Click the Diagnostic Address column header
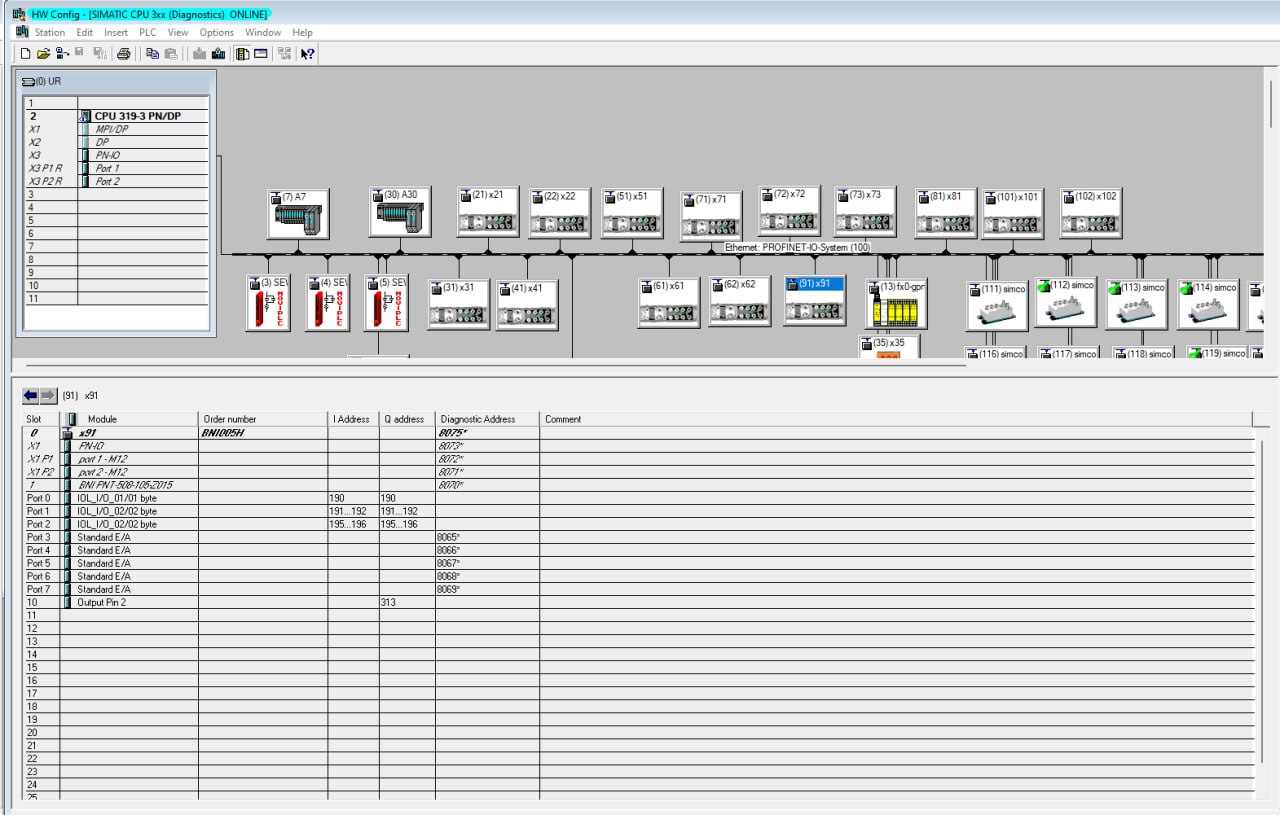This screenshot has width=1280, height=815. click(487, 419)
